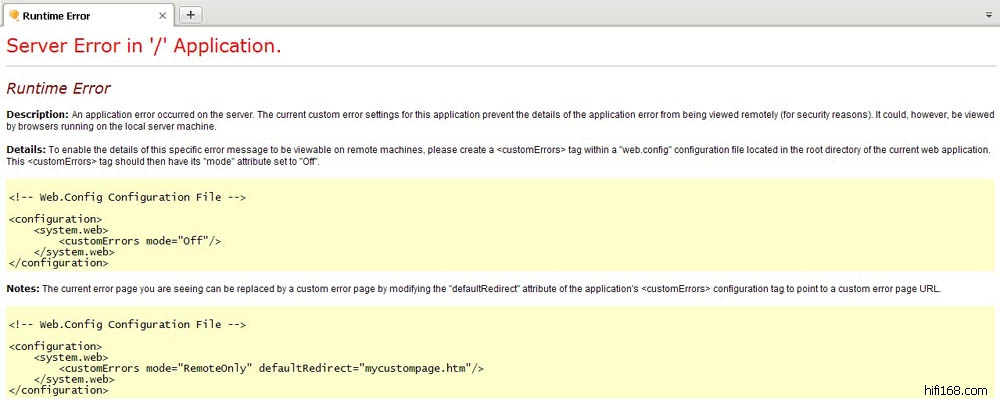The height and width of the screenshot is (403, 1000).
Task: Open a new tab with plus button
Action: (x=191, y=14)
